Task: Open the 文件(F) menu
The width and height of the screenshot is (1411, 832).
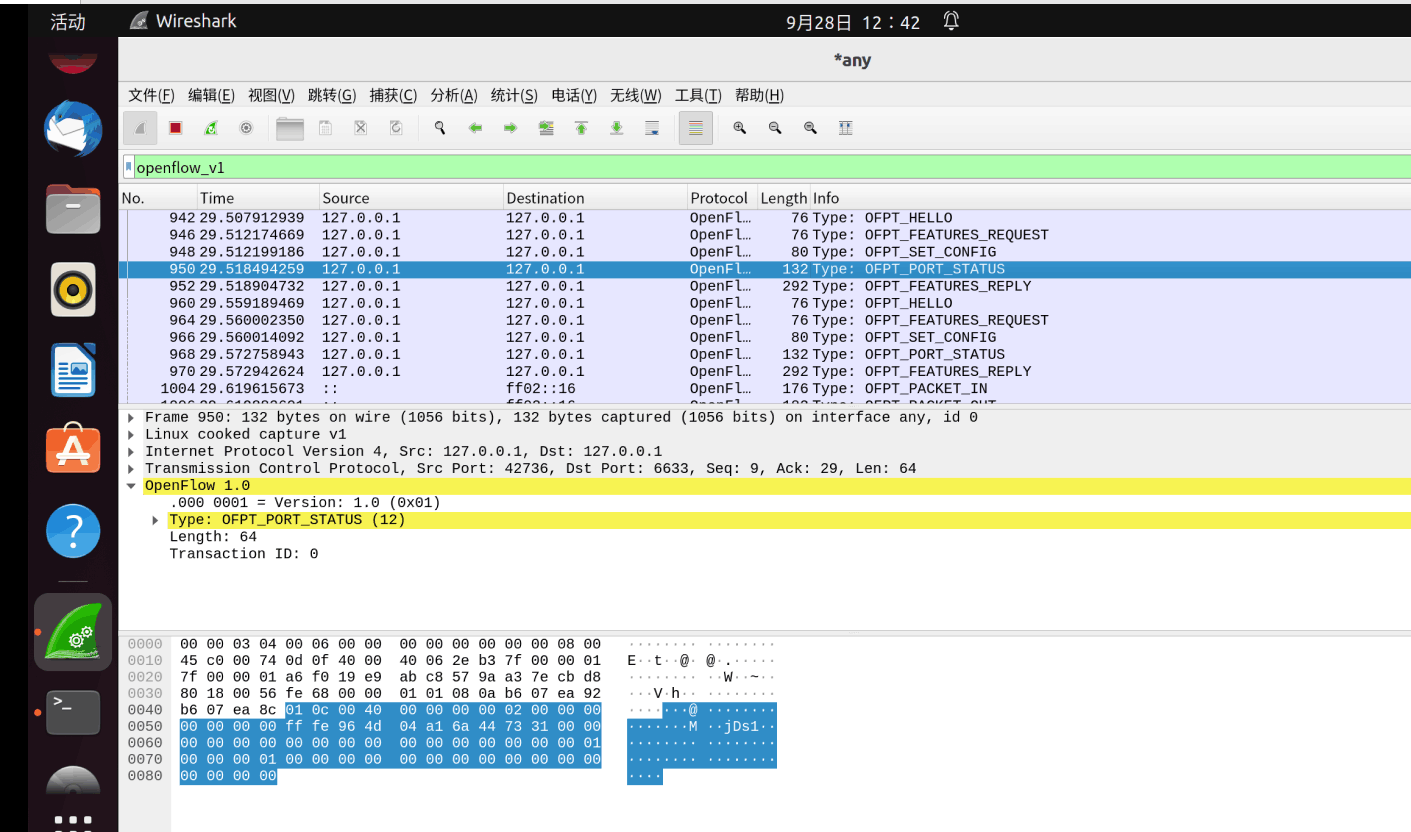Action: coord(151,95)
